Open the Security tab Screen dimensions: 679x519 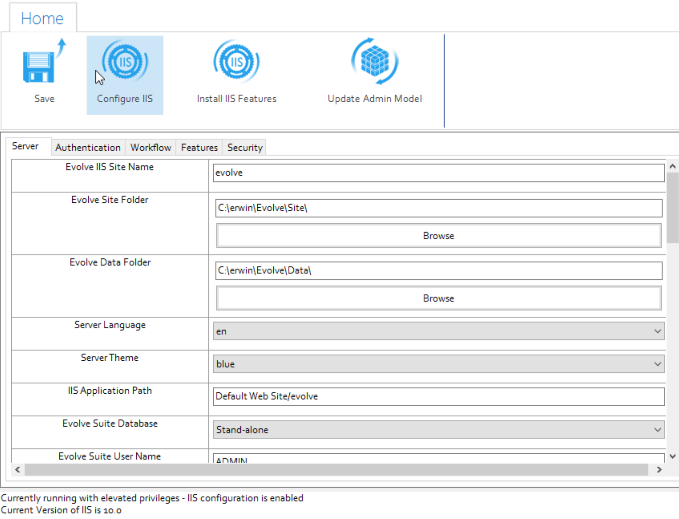pos(245,148)
